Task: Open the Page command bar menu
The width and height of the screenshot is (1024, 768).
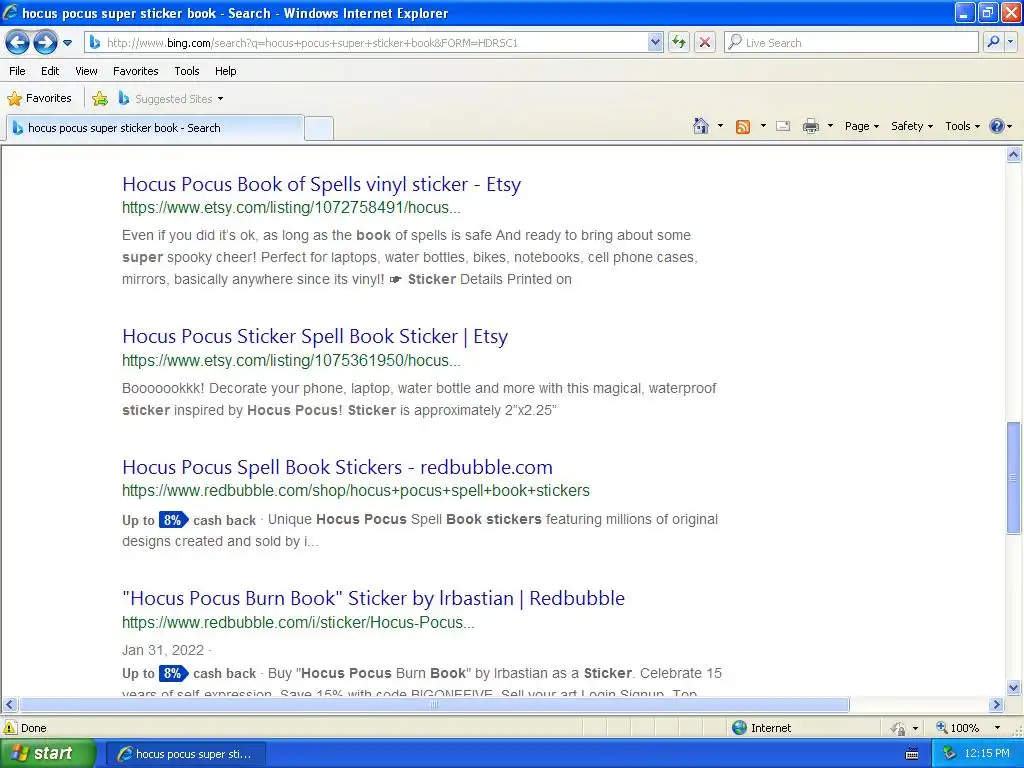Action: [x=862, y=126]
